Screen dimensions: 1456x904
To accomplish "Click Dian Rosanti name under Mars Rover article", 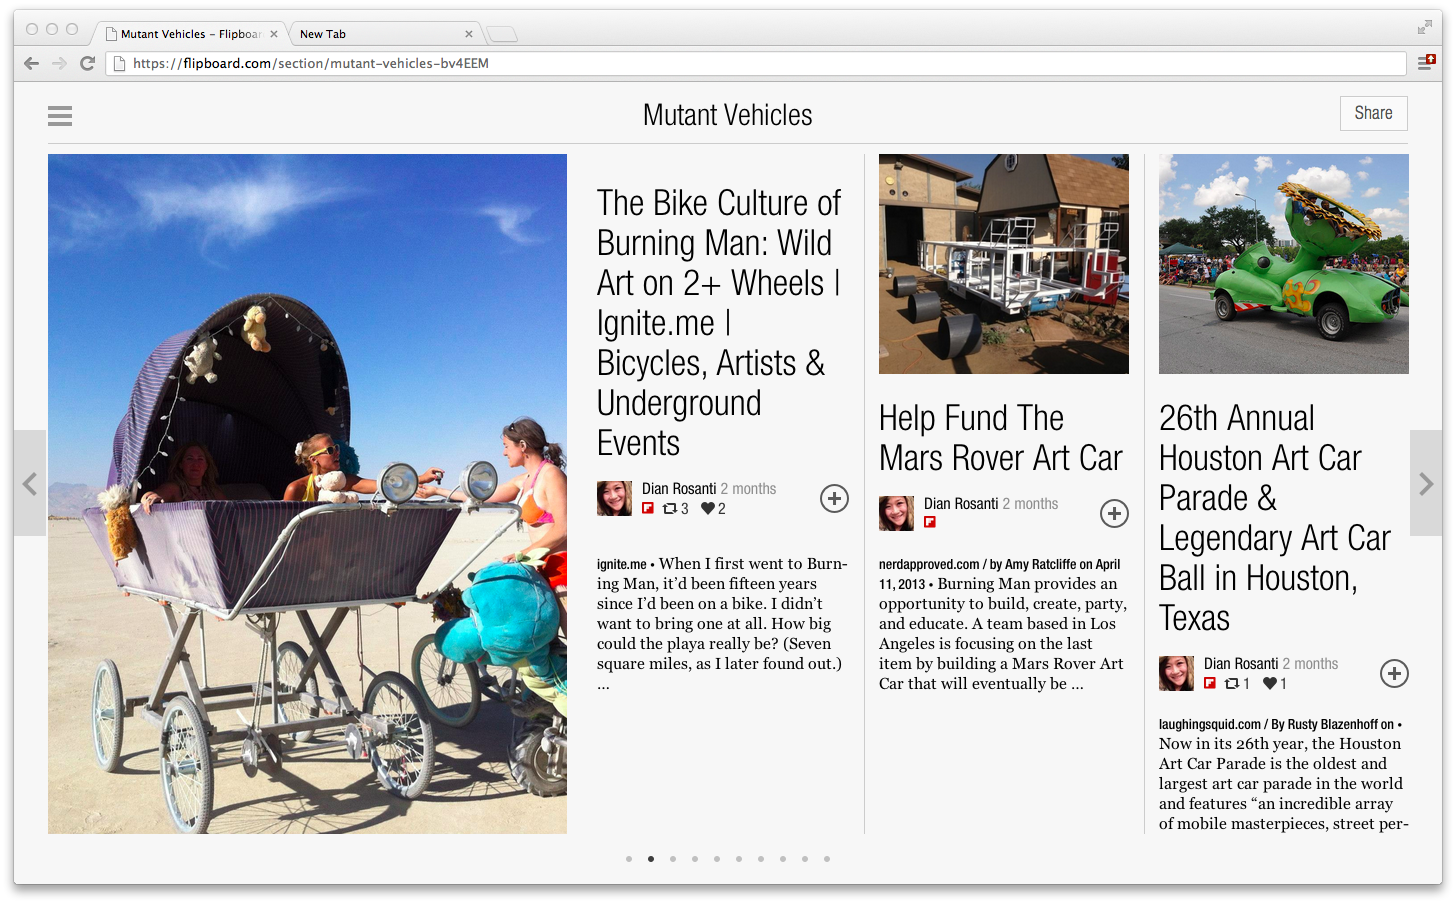I will pyautogui.click(x=961, y=504).
